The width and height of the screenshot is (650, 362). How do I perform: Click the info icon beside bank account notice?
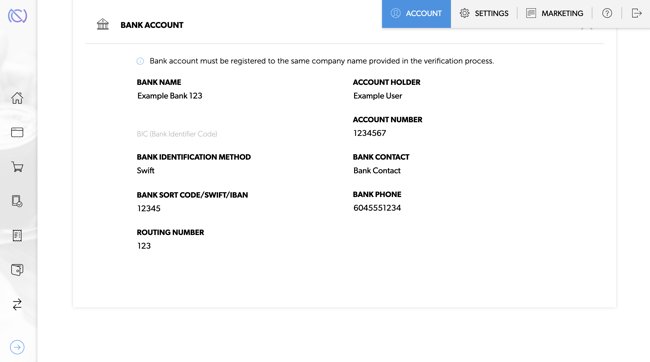coord(140,61)
